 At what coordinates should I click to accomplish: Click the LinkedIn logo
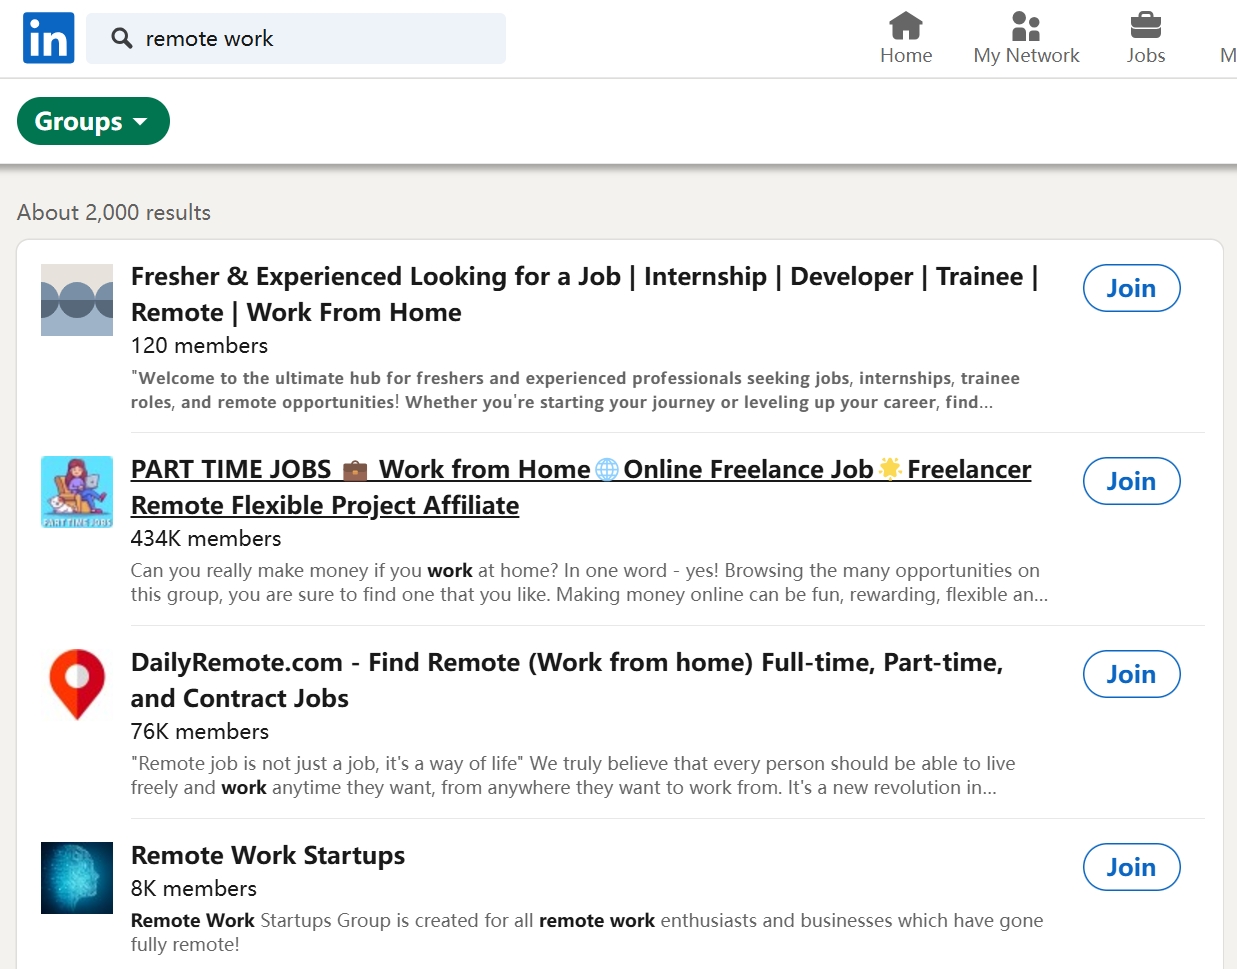48,37
